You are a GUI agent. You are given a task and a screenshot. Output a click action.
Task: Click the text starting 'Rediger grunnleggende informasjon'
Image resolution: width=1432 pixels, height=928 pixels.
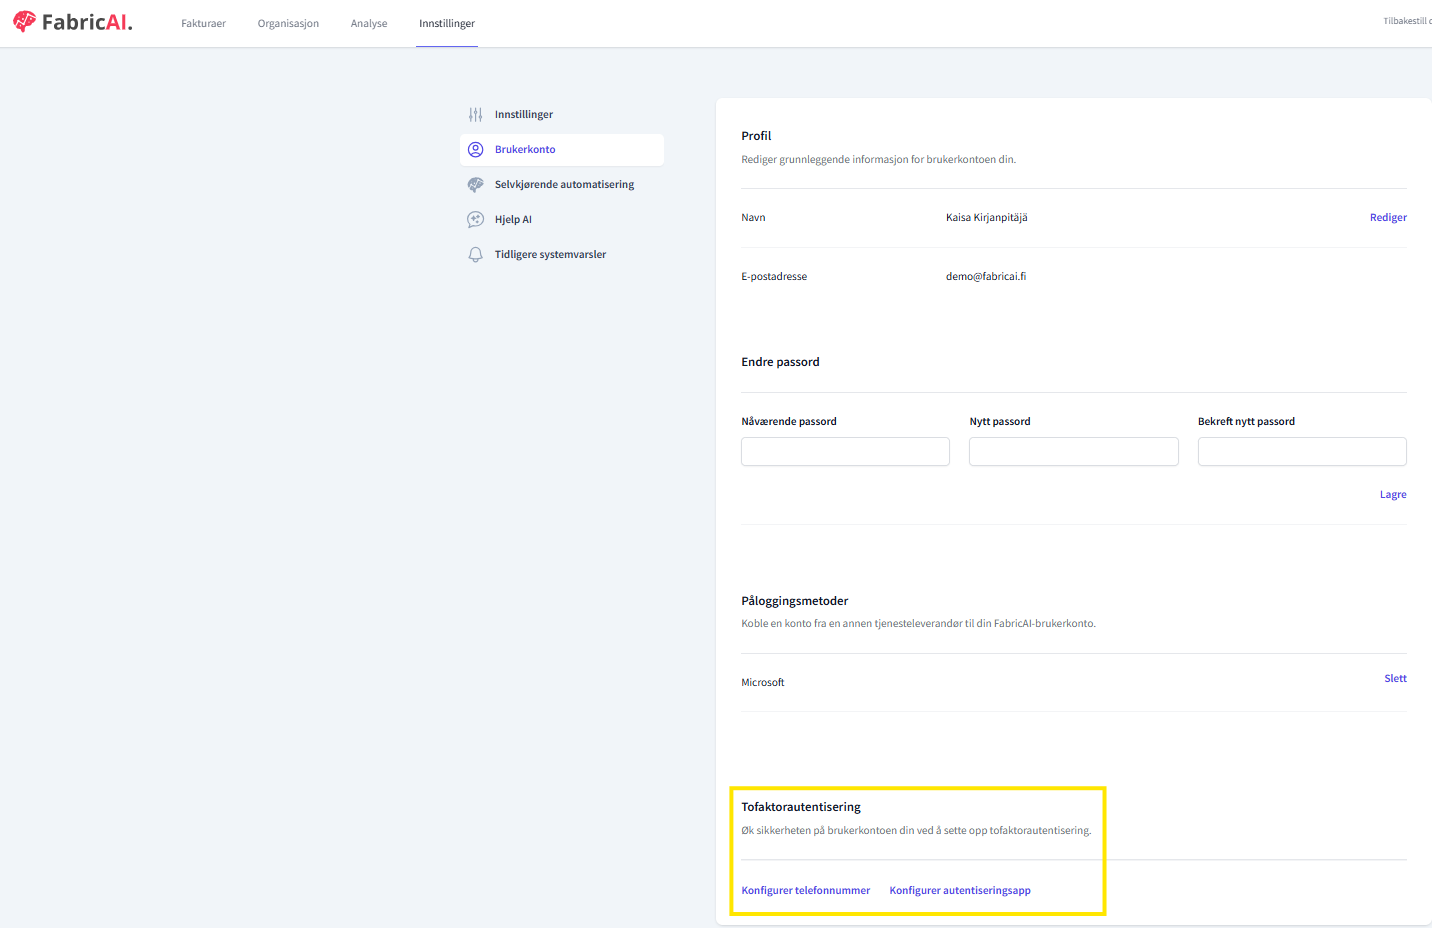pyautogui.click(x=878, y=160)
